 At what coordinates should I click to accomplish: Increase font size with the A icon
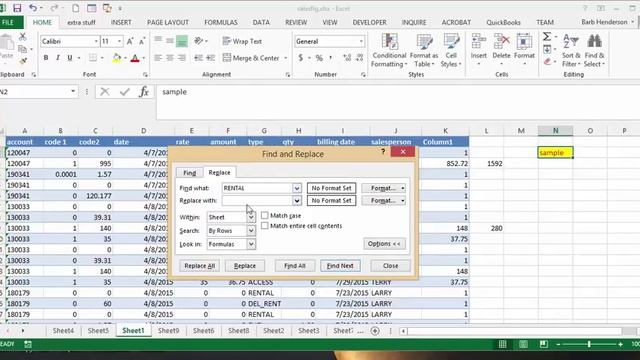130,41
